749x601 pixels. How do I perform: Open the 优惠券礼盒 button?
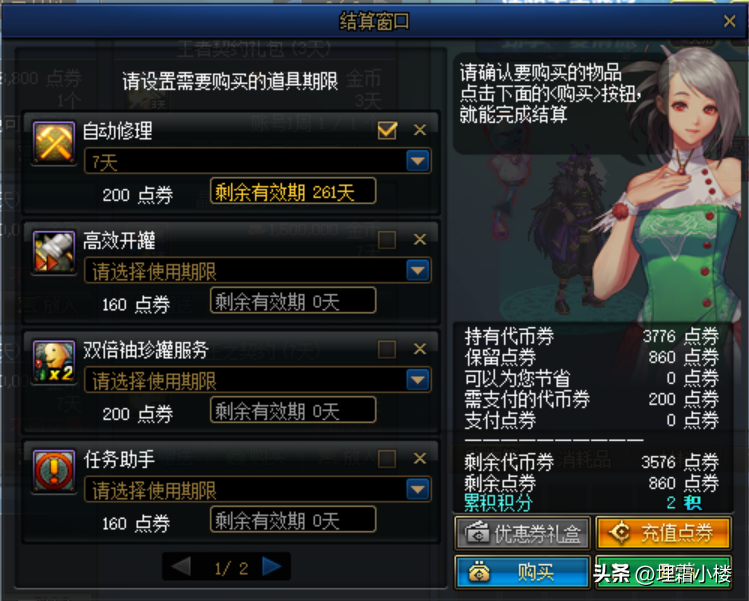pyautogui.click(x=523, y=533)
